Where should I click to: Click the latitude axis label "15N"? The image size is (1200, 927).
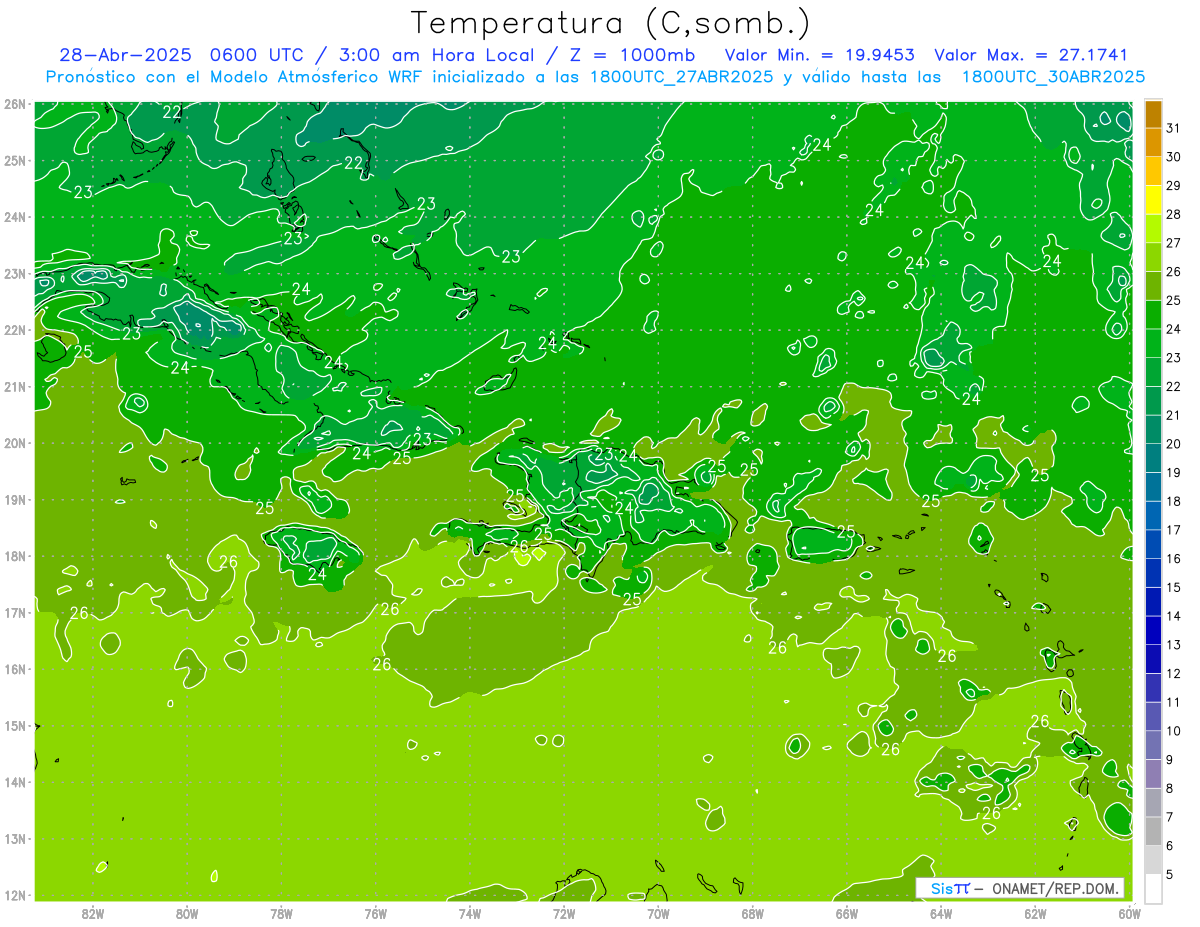(x=15, y=726)
